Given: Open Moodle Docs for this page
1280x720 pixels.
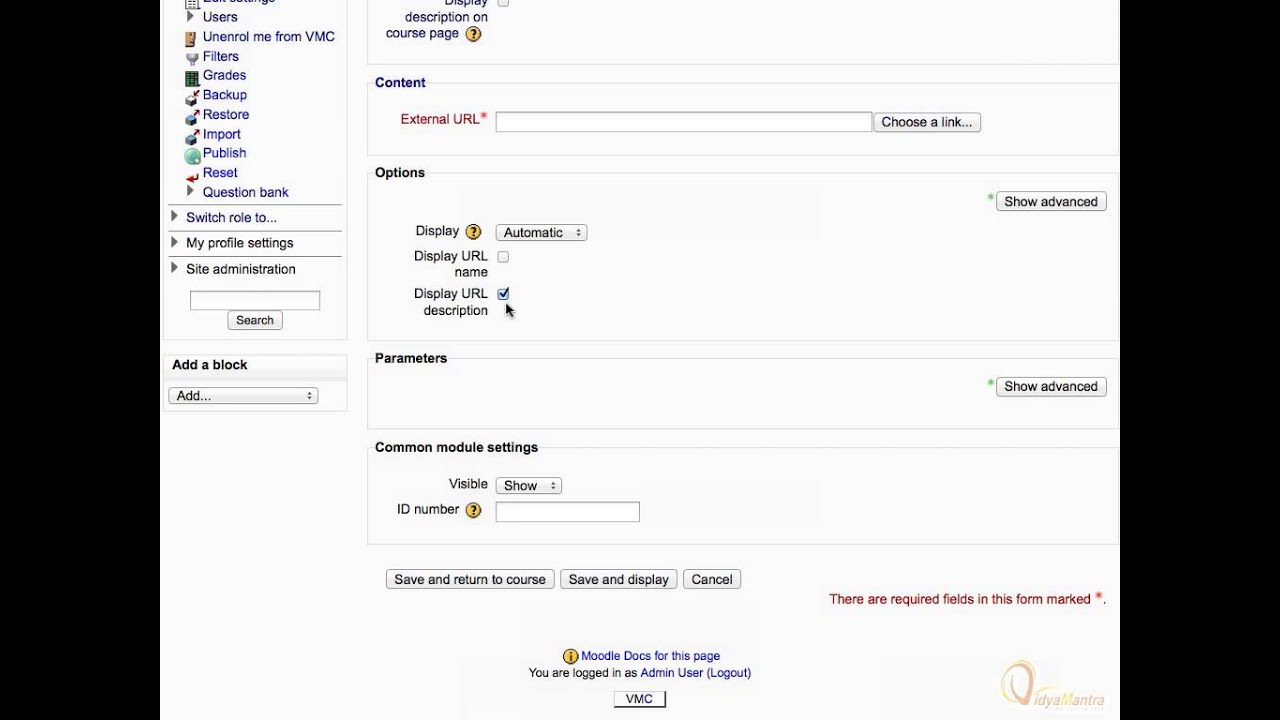Looking at the screenshot, I should pyautogui.click(x=650, y=656).
